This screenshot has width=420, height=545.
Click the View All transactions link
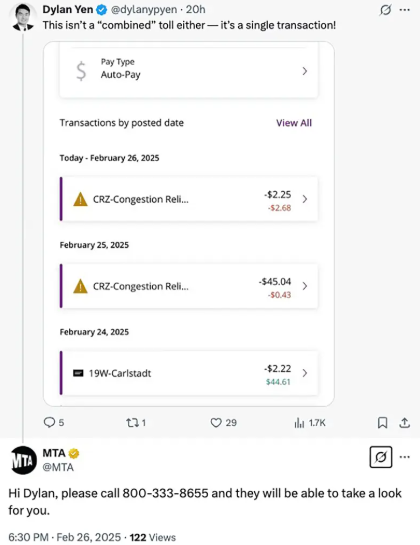(x=294, y=123)
